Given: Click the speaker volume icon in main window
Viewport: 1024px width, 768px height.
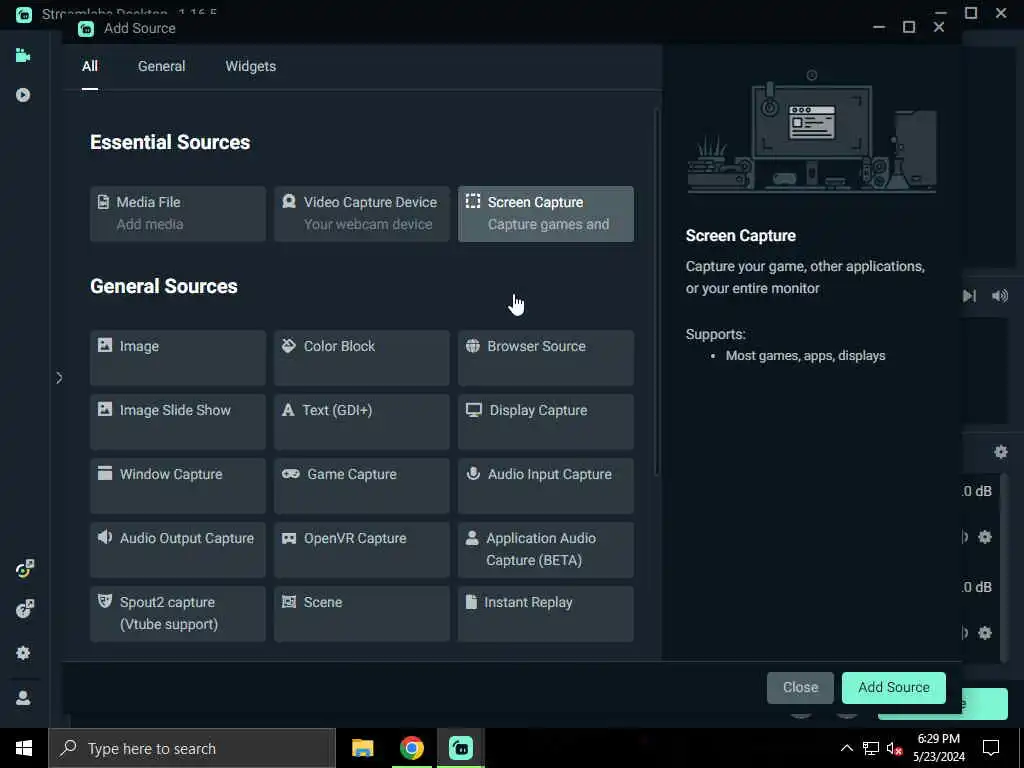Looking at the screenshot, I should (1000, 296).
